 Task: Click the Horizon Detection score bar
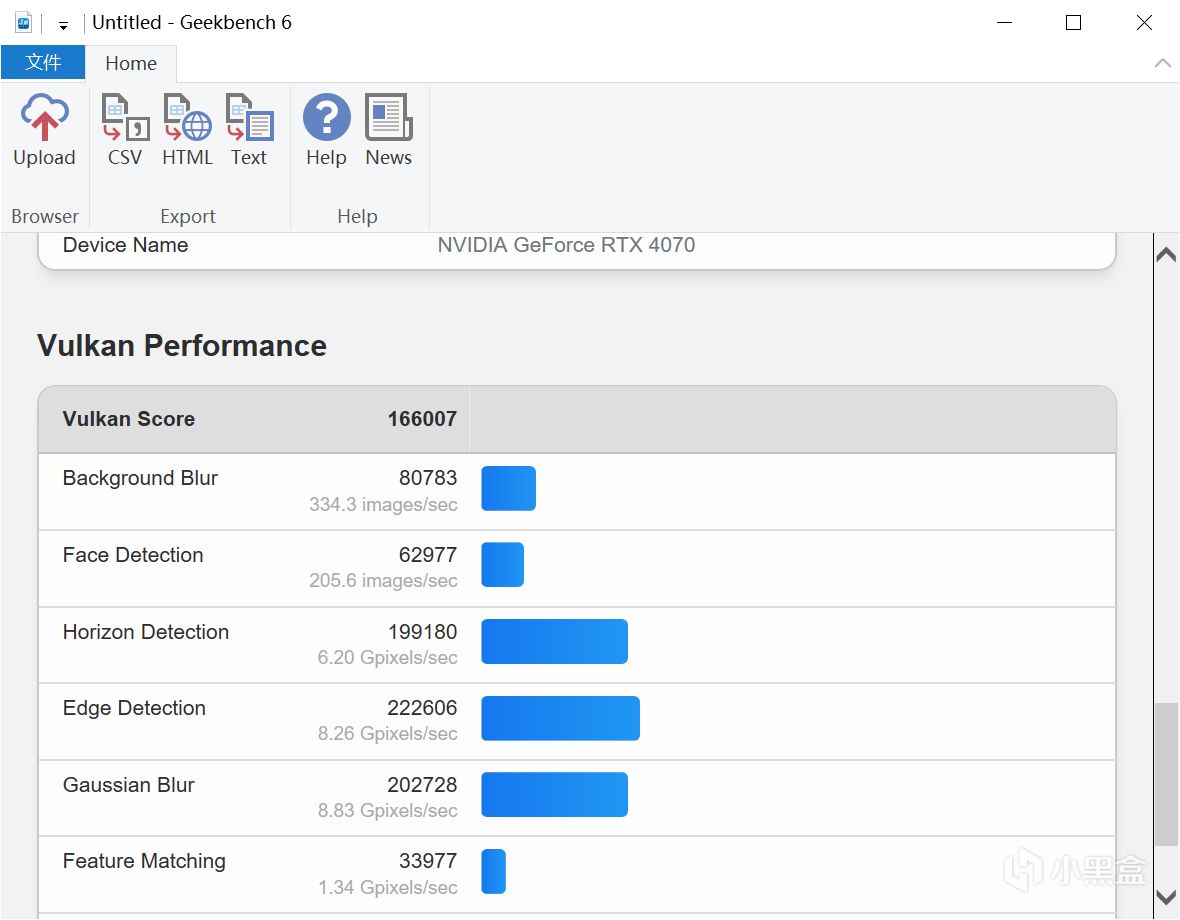pyautogui.click(x=555, y=642)
